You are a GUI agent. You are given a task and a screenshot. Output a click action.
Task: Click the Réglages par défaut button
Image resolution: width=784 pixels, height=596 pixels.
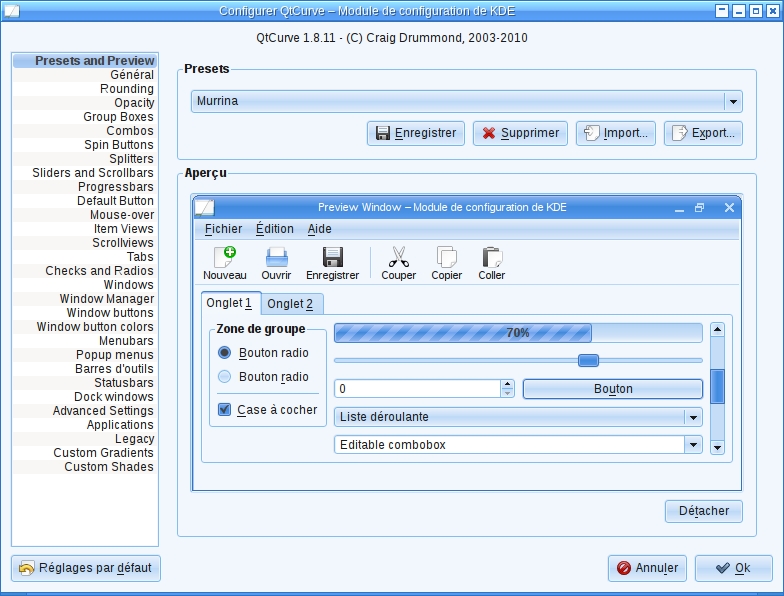[x=86, y=568]
